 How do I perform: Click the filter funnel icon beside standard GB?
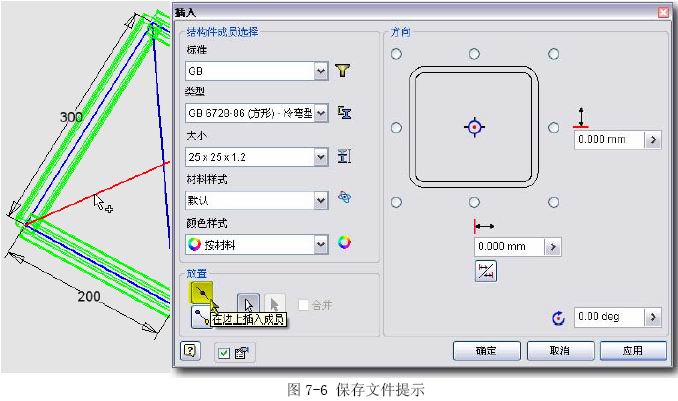coord(344,70)
